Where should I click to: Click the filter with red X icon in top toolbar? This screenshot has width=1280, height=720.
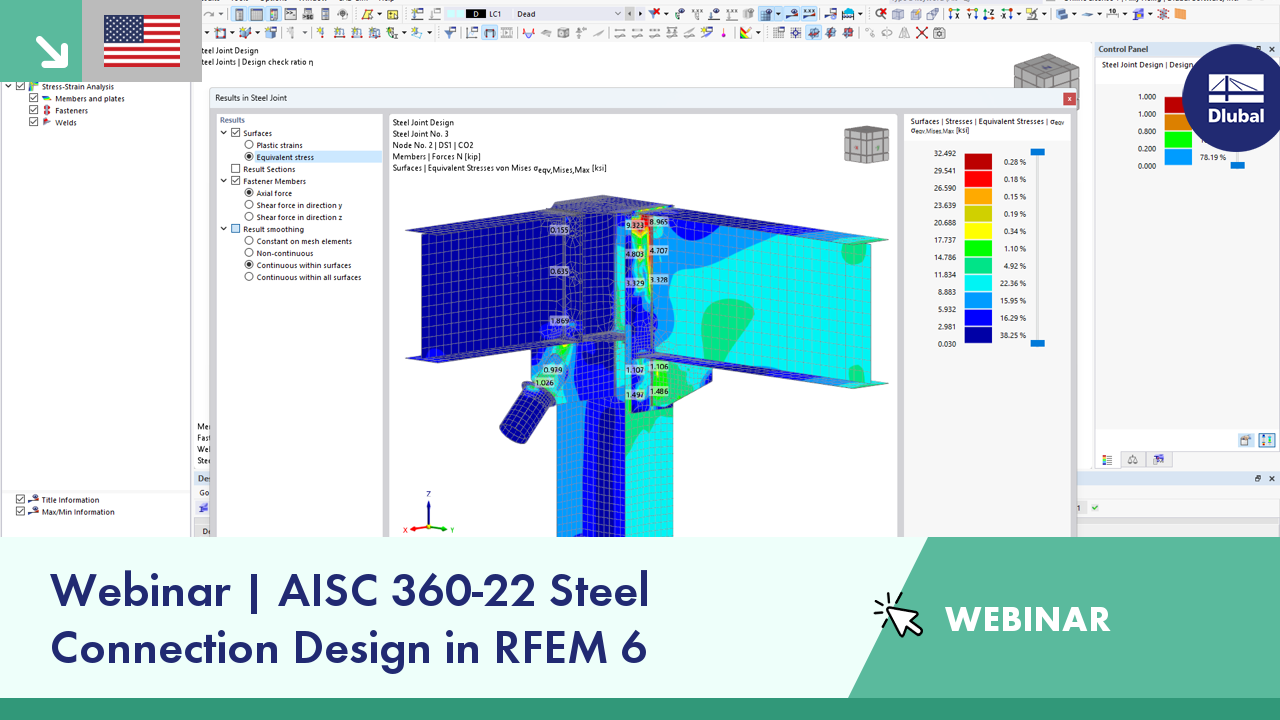coord(655,14)
